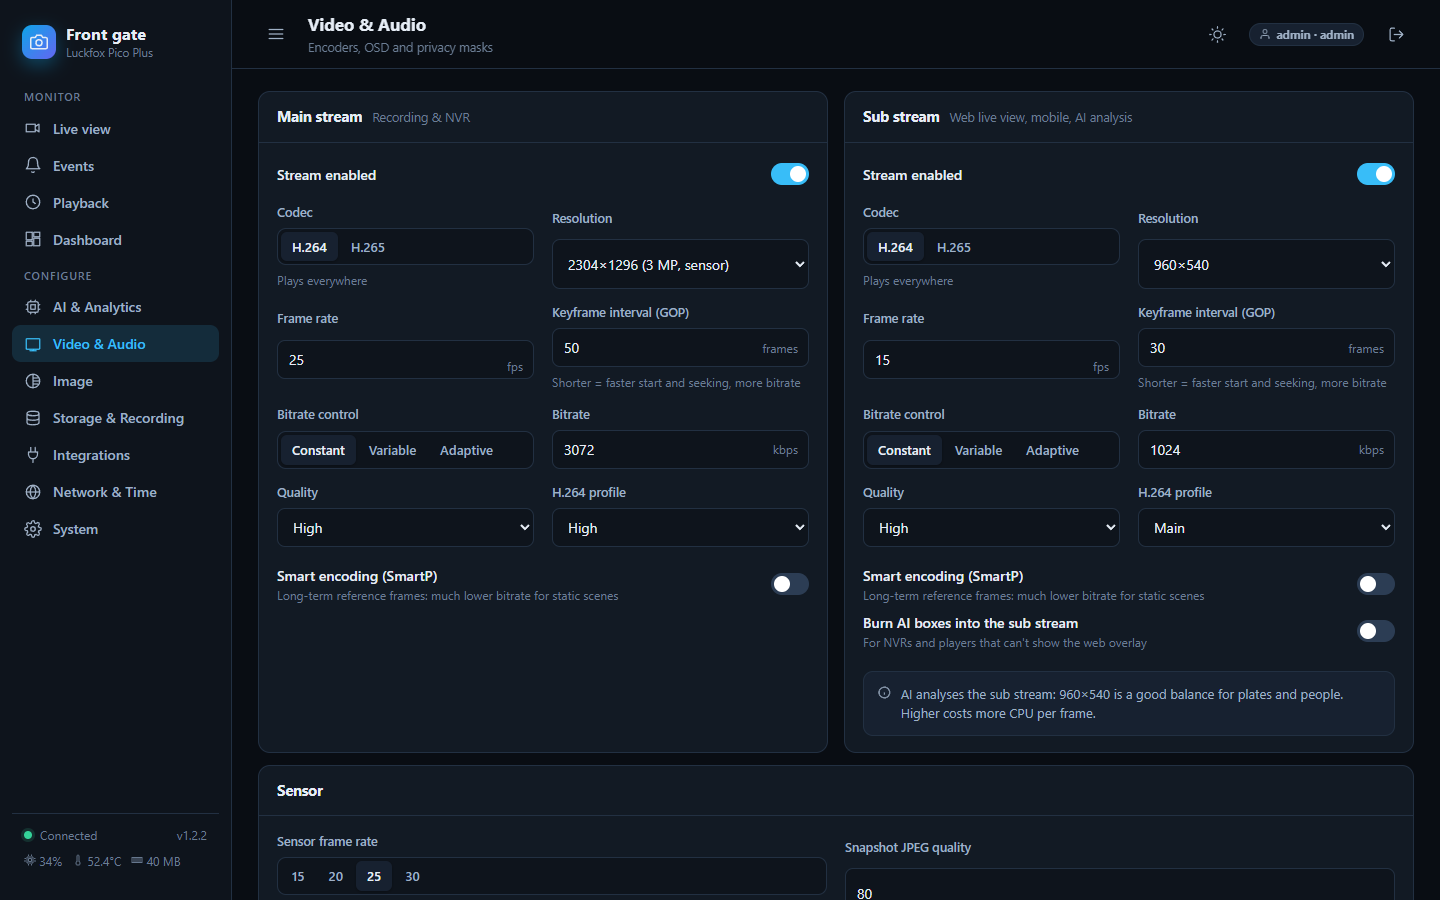The width and height of the screenshot is (1440, 900).
Task: Click Main stream Keyframe interval 50 field
Action: point(680,347)
